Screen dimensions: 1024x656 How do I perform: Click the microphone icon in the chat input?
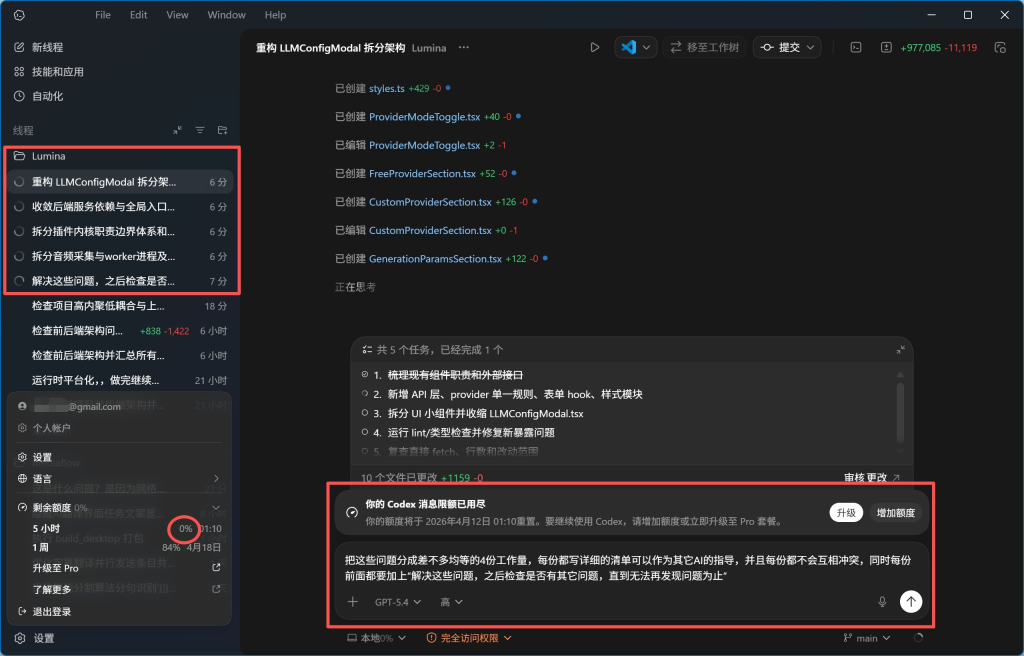click(x=882, y=601)
